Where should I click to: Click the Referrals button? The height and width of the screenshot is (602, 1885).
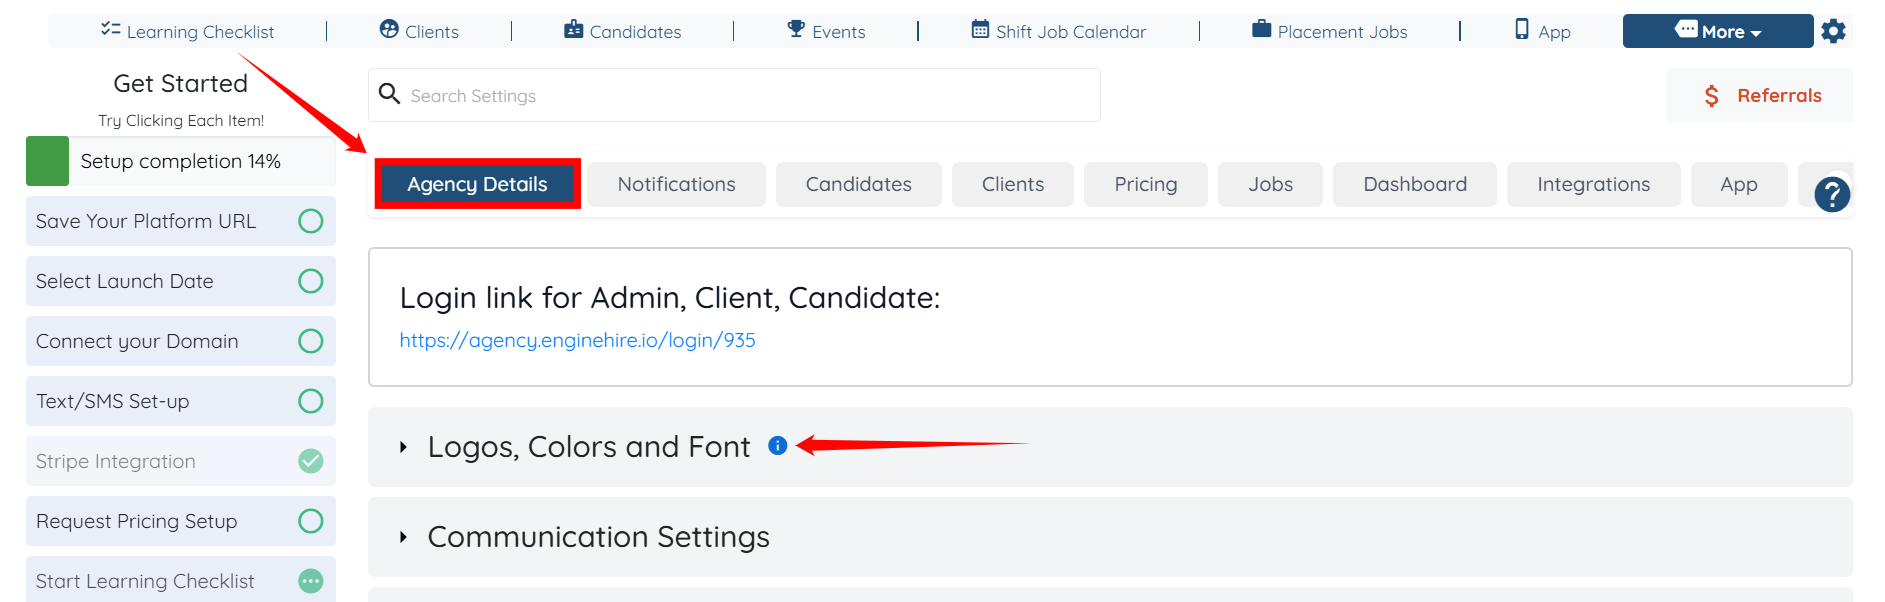pyautogui.click(x=1759, y=96)
